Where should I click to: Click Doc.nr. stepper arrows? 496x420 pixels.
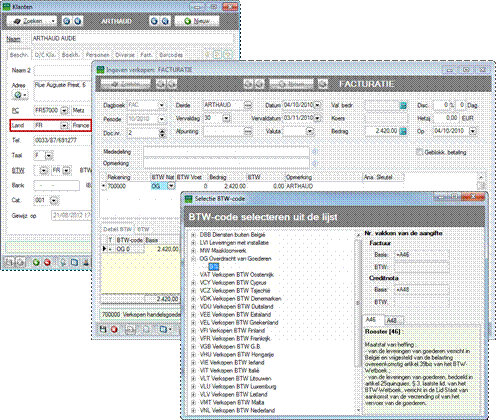tap(162, 133)
